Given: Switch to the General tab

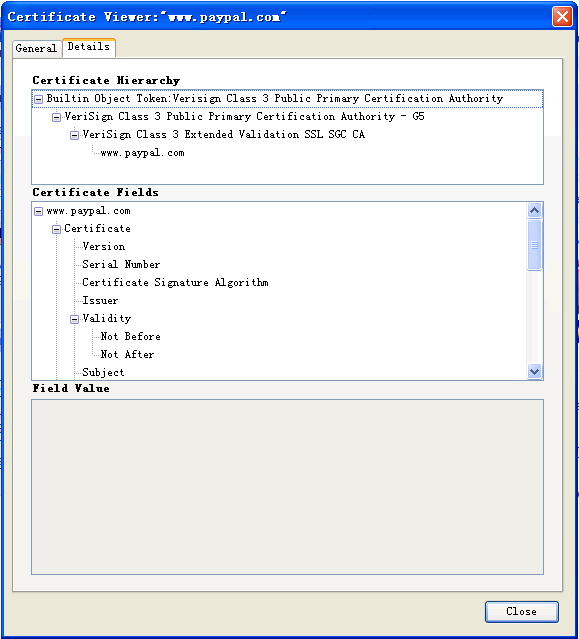Looking at the screenshot, I should [x=36, y=48].
